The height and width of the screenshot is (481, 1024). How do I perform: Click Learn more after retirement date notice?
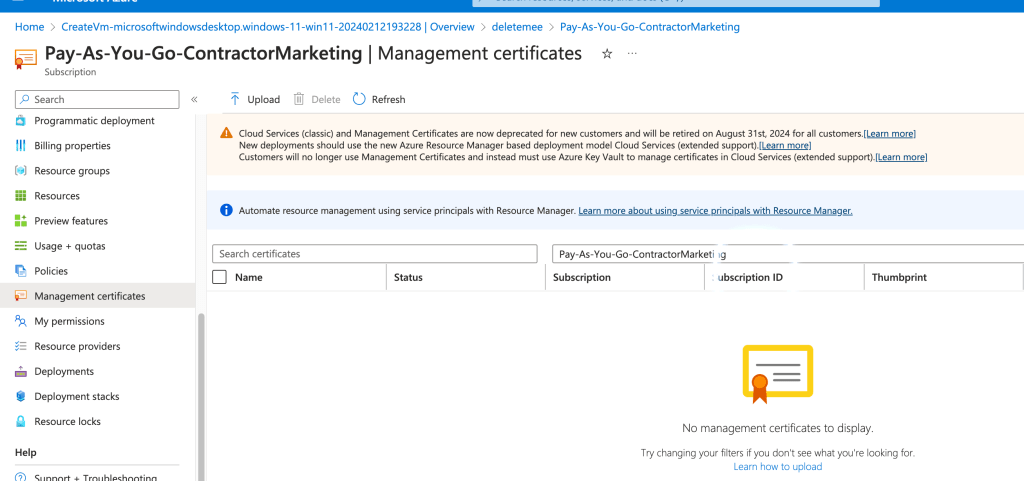click(889, 133)
